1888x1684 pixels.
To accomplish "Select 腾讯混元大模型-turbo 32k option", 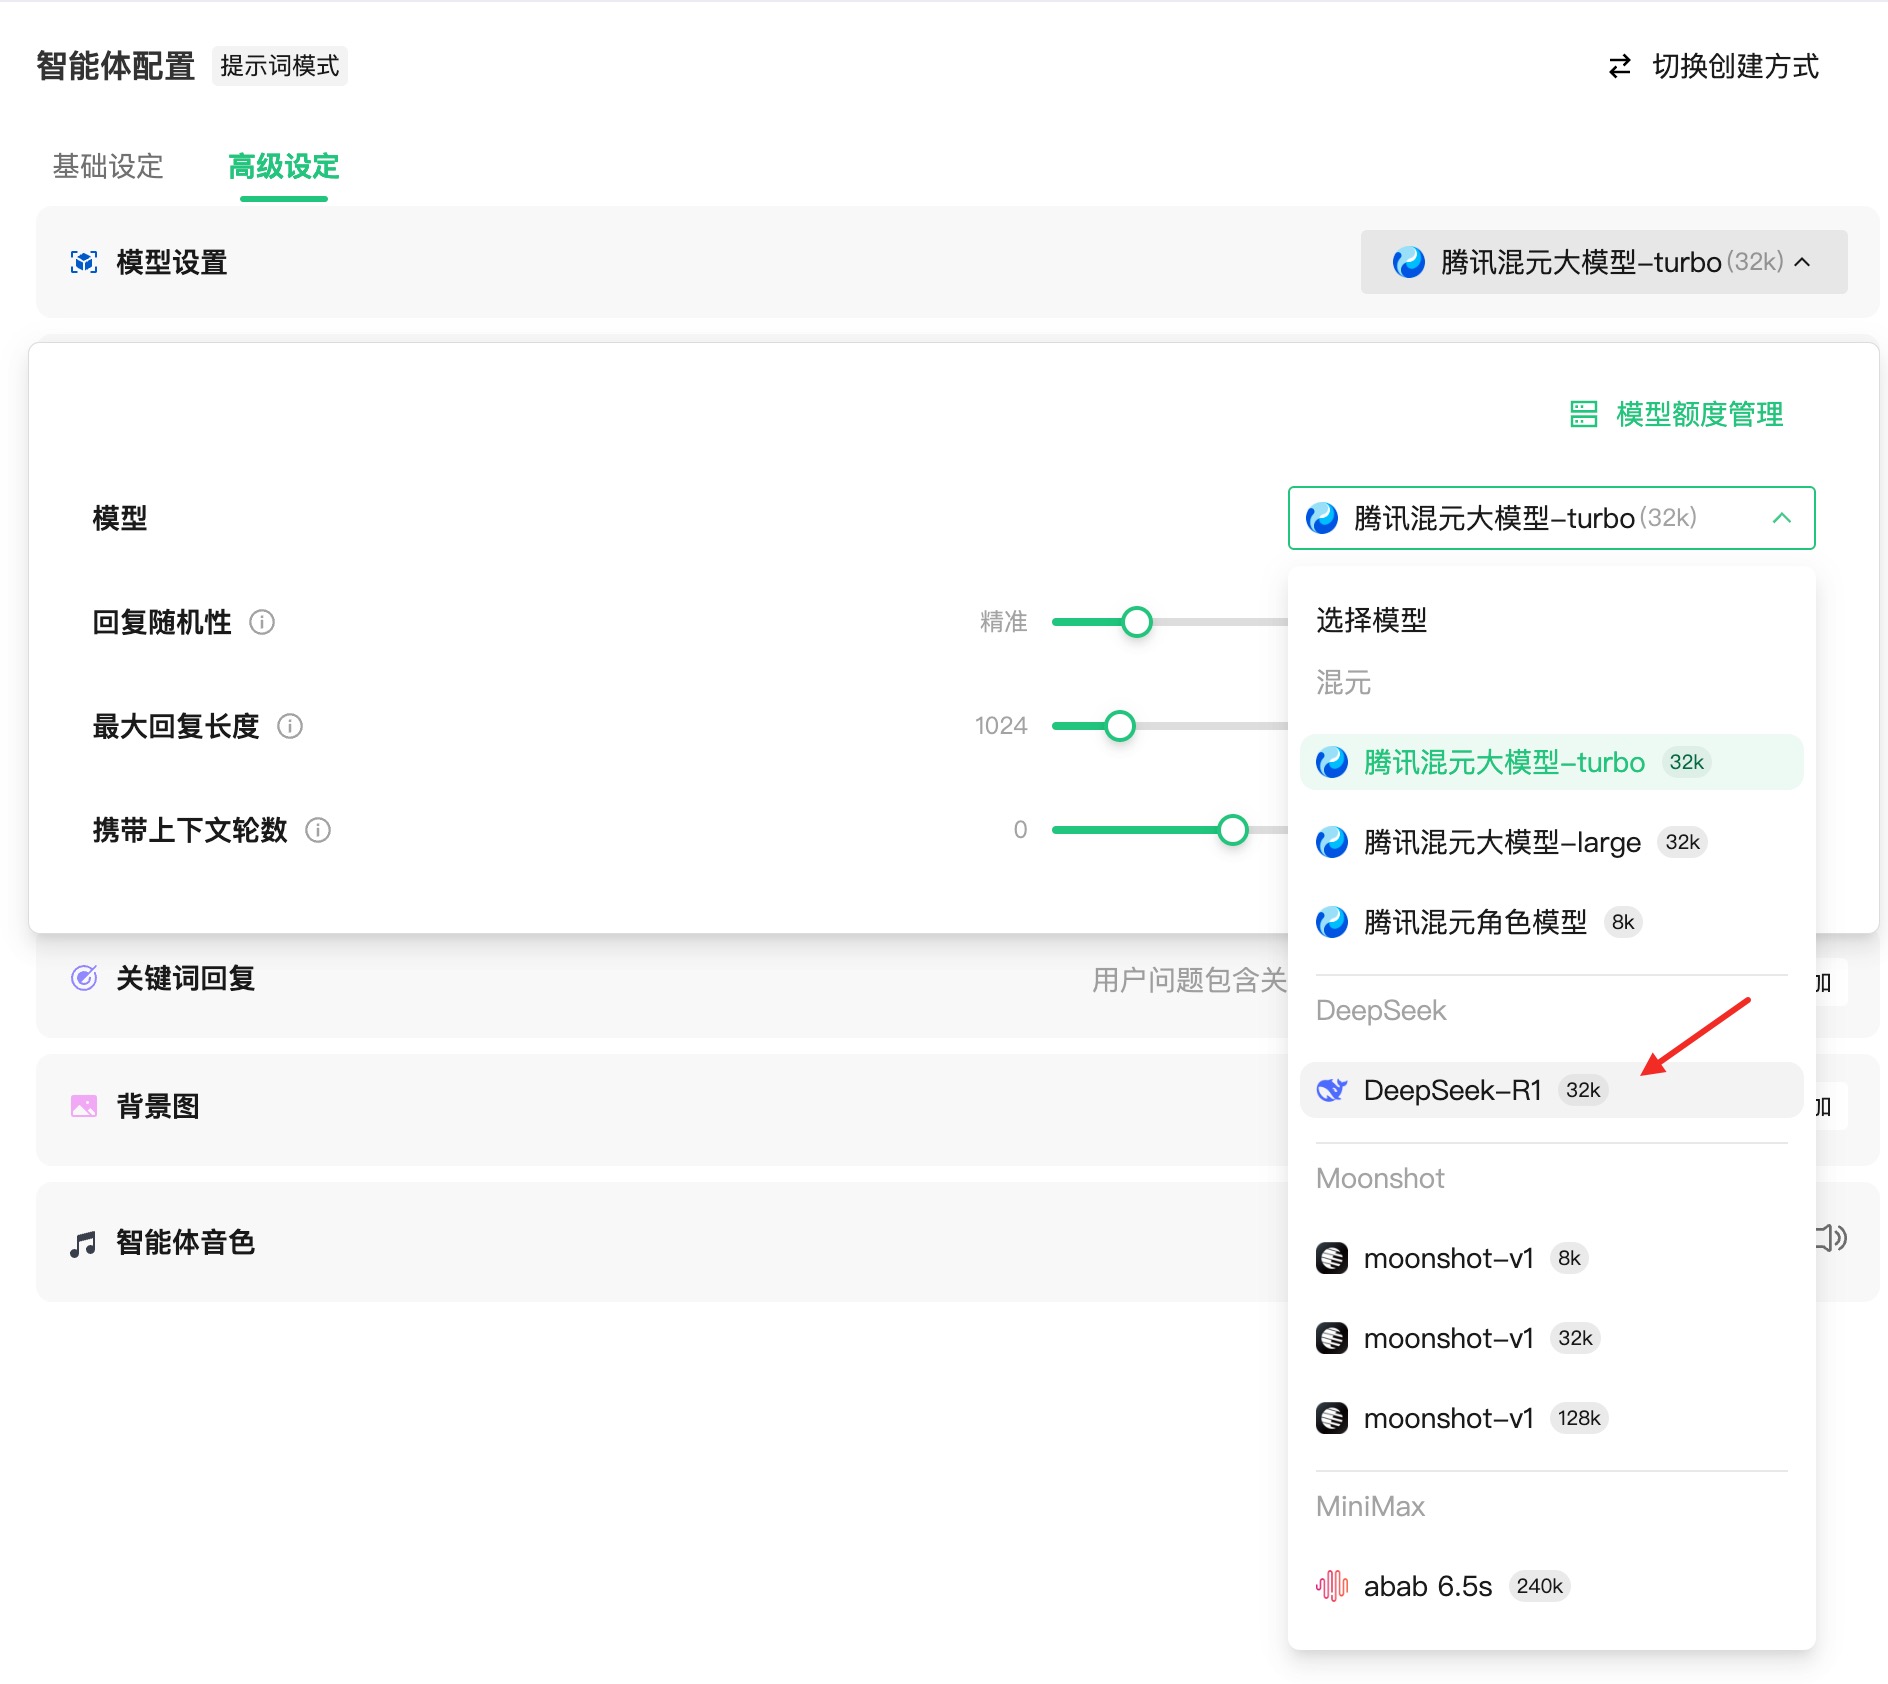I will 1552,762.
